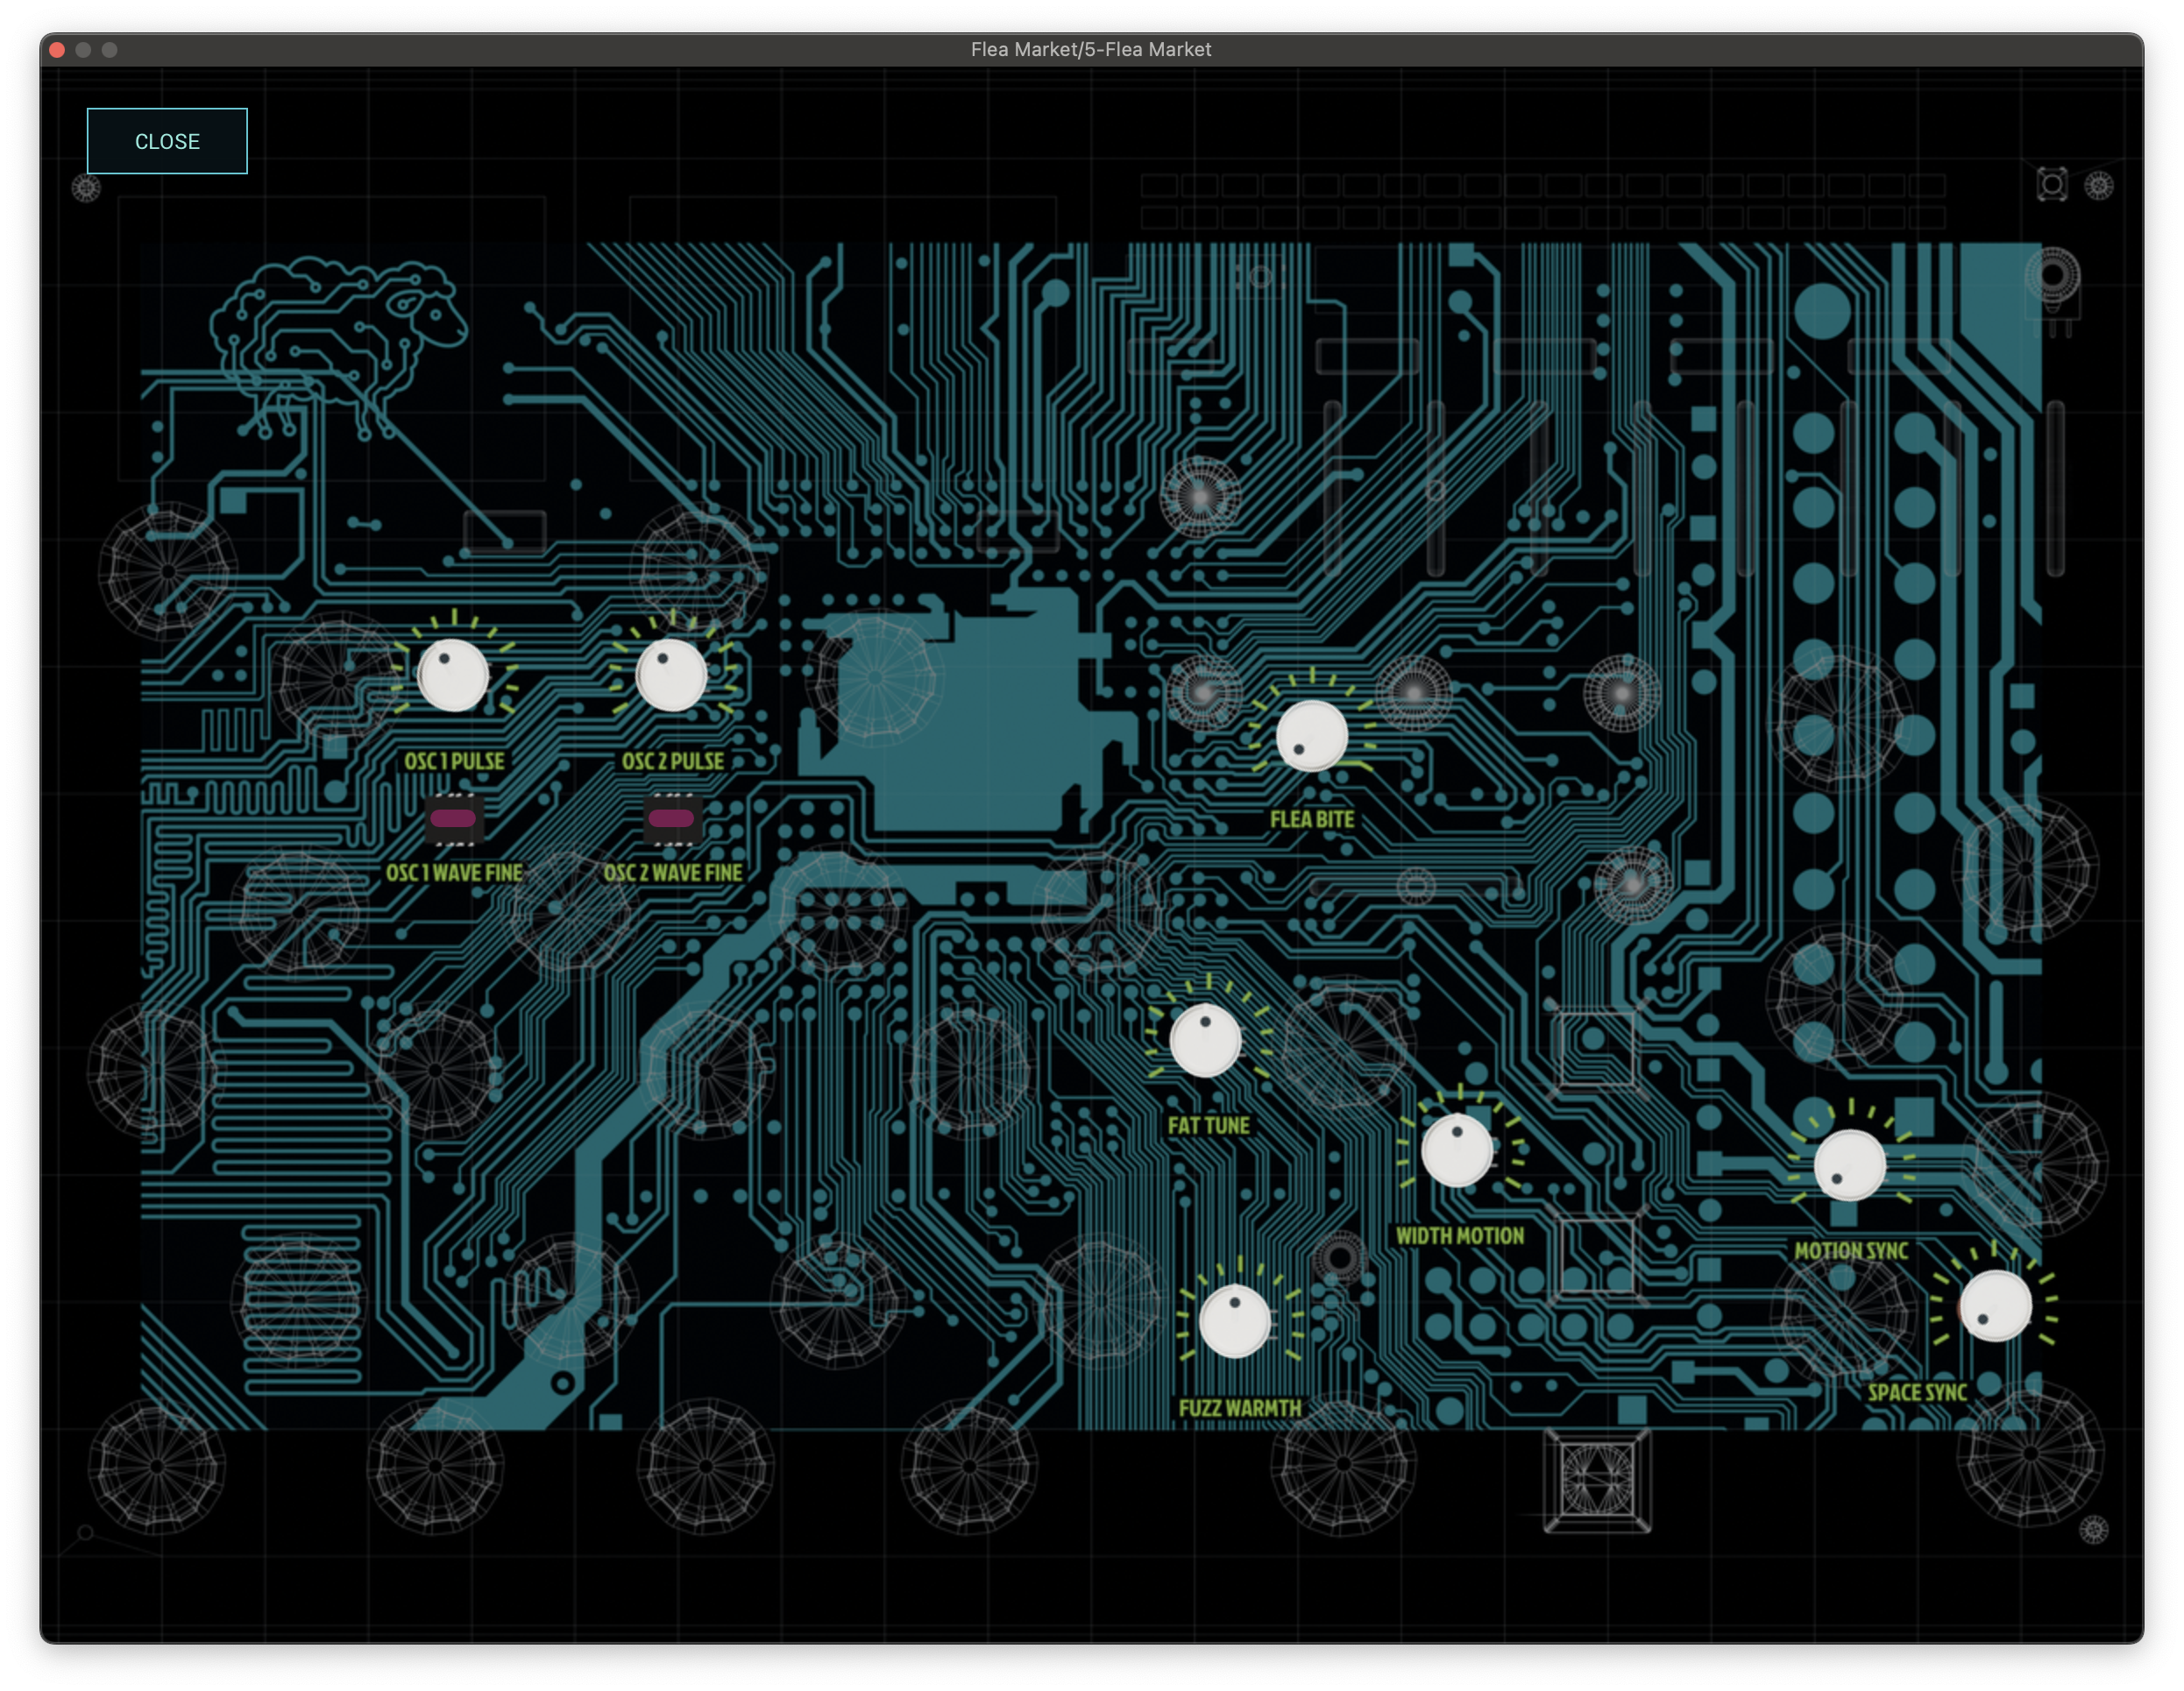Click the CLOSE button
Screen dimensions: 2184x1691
click(167, 141)
